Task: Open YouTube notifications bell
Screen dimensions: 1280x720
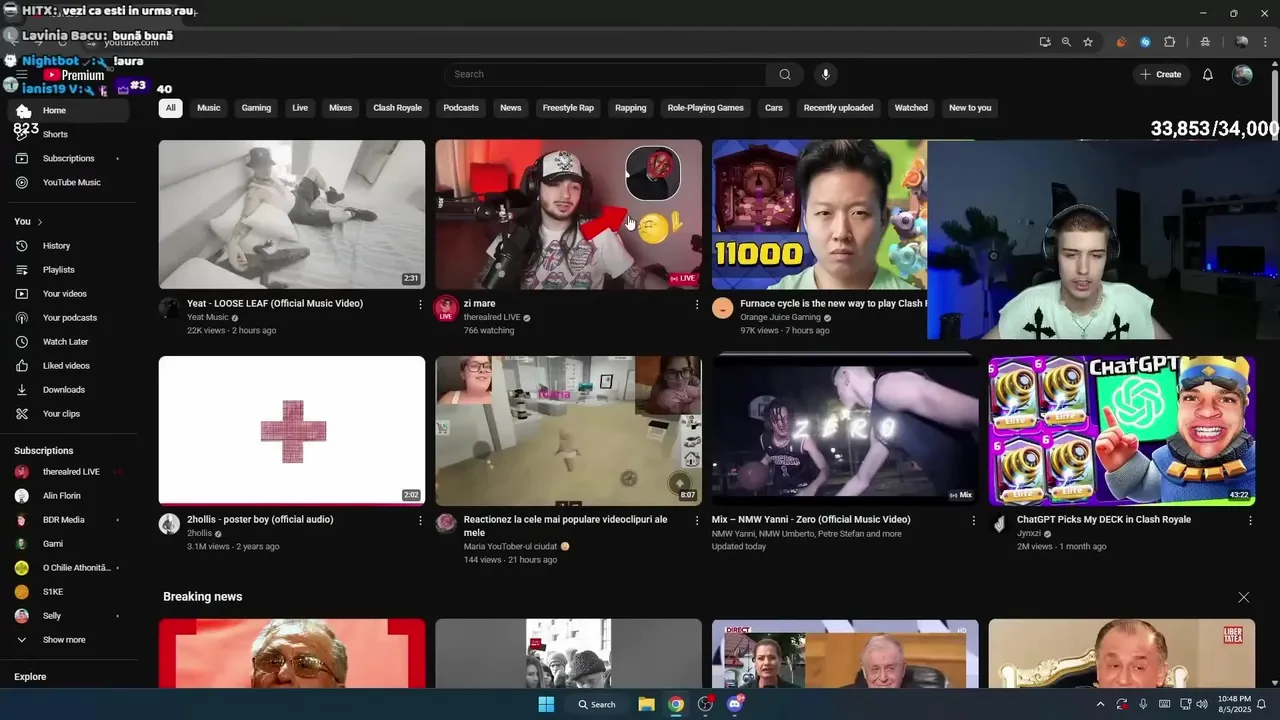Action: (1207, 74)
